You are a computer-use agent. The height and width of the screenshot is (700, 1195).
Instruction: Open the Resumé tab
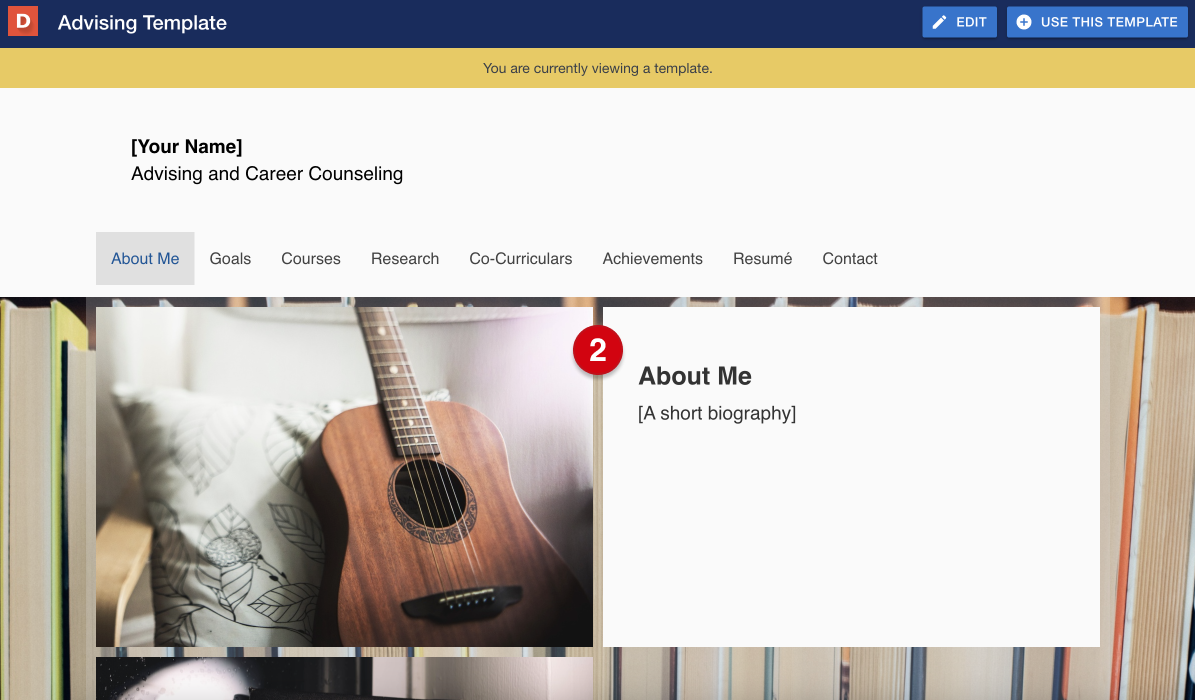(x=762, y=259)
